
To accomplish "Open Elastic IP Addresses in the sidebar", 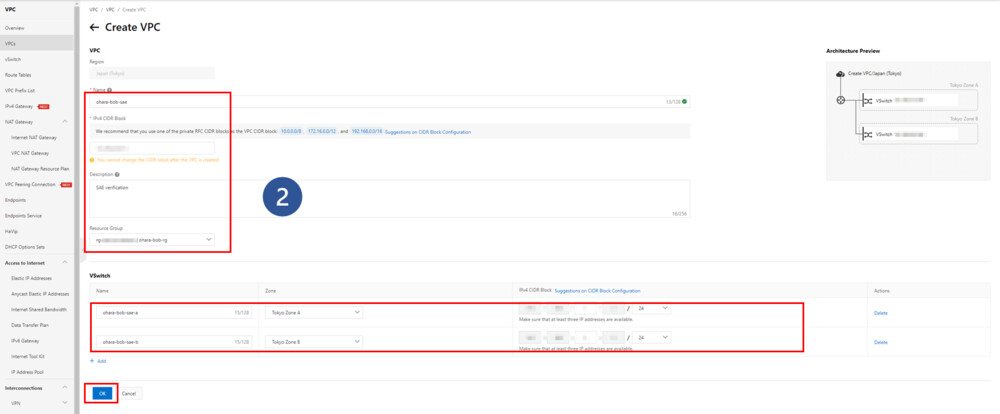I will 31,278.
